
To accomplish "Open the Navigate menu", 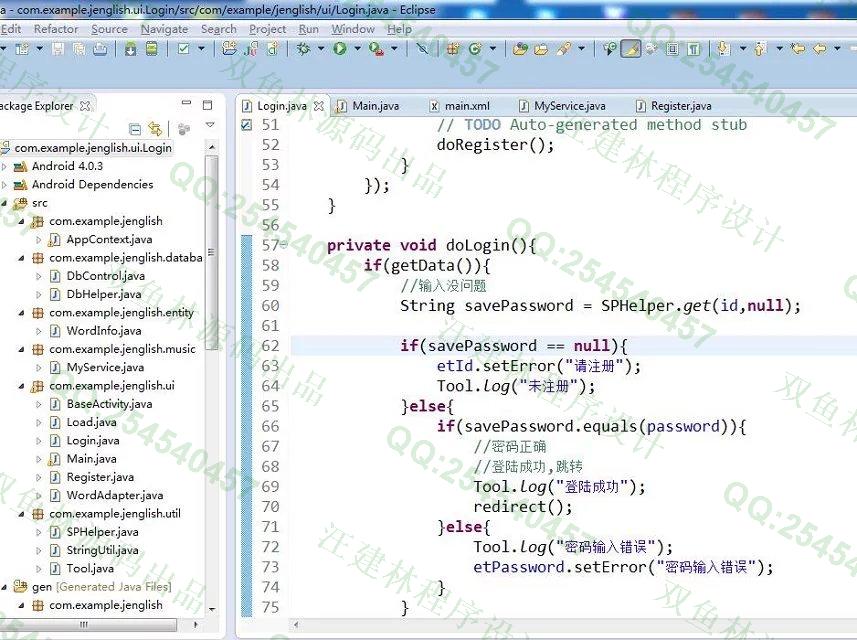I will coord(165,29).
